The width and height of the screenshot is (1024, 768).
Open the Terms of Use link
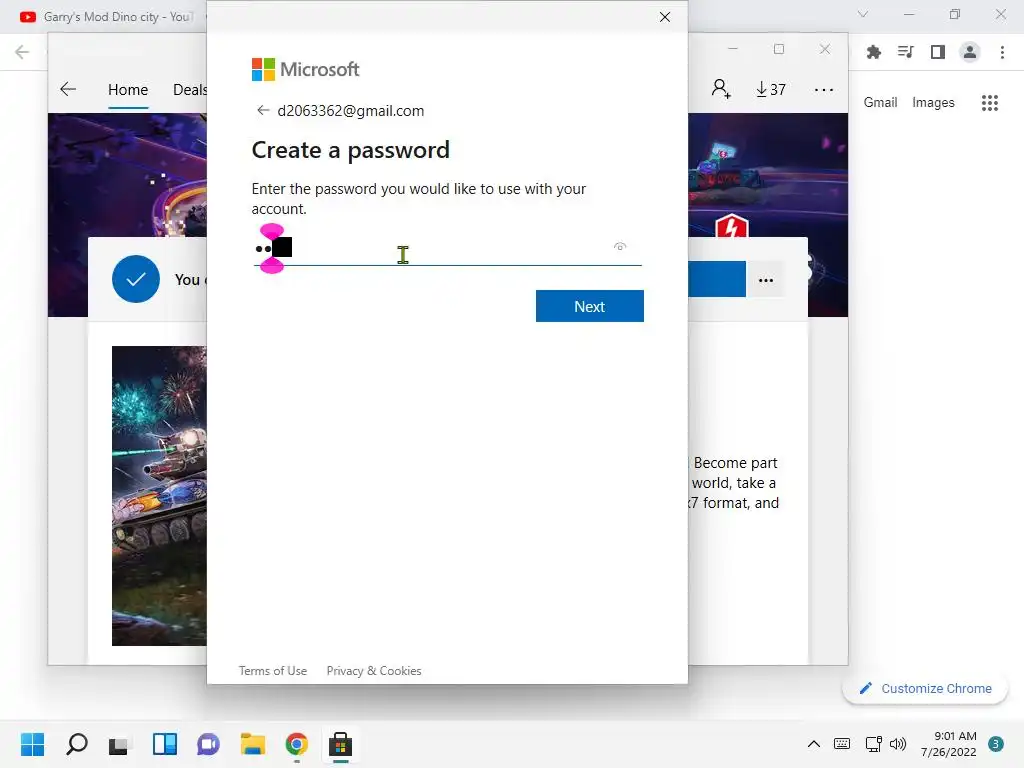(x=272, y=671)
